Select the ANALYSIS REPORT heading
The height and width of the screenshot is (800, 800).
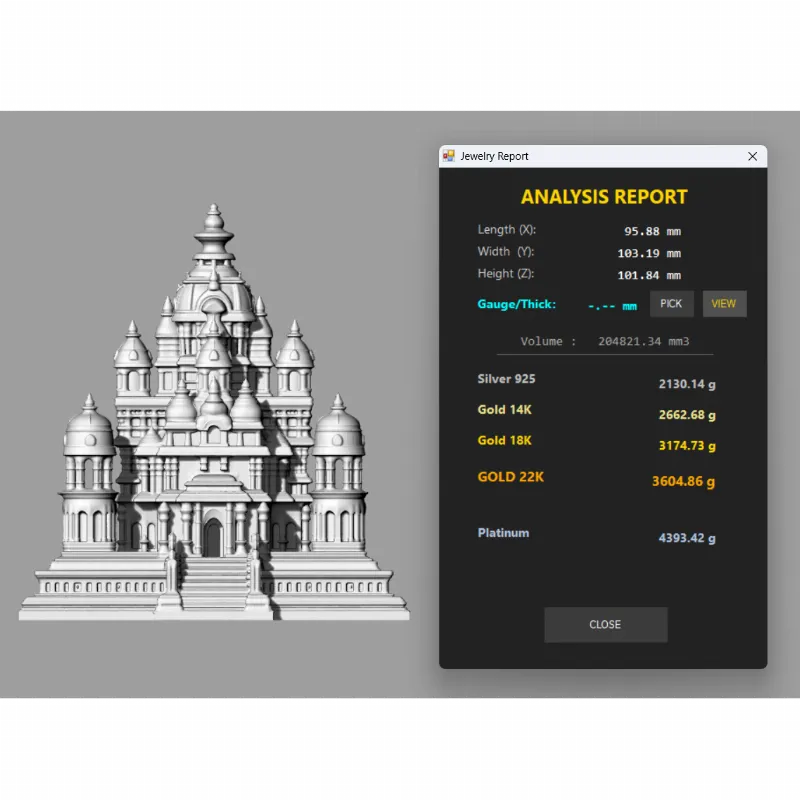pos(604,197)
